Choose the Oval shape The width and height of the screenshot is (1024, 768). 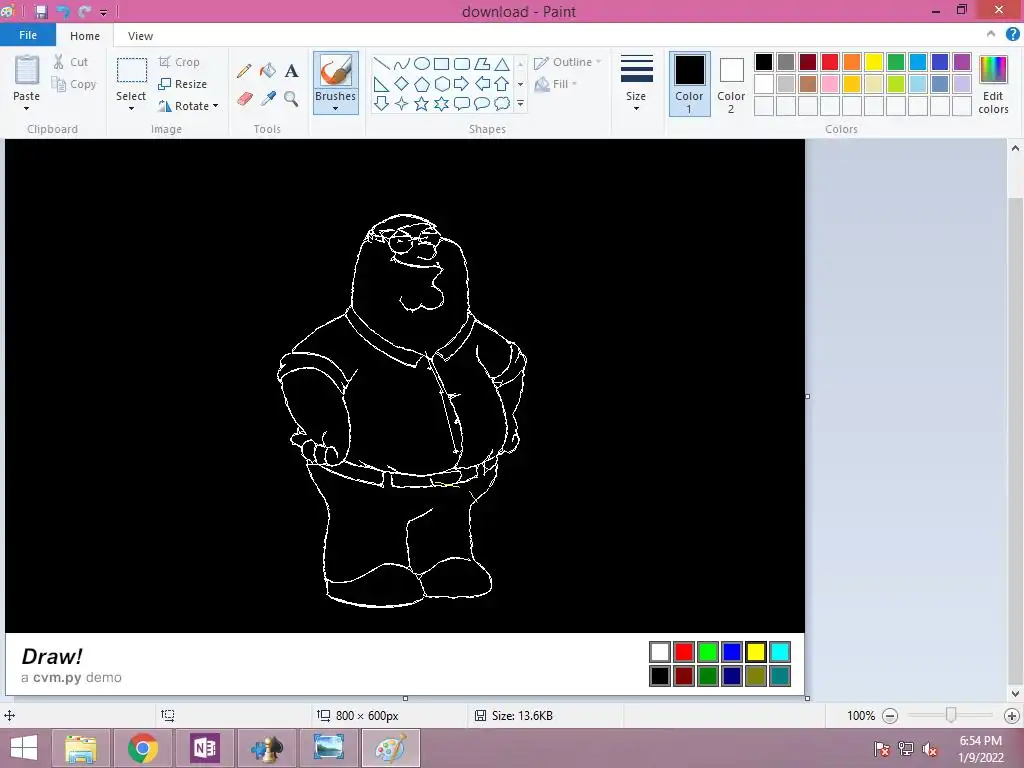pyautogui.click(x=422, y=63)
